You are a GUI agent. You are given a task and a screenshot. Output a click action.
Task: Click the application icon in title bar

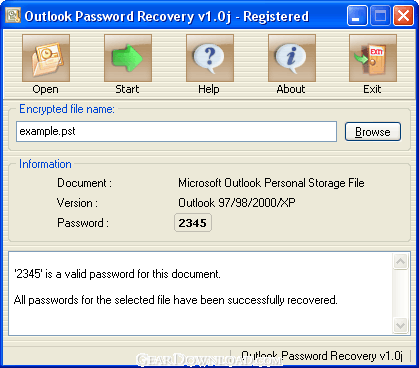(x=13, y=15)
